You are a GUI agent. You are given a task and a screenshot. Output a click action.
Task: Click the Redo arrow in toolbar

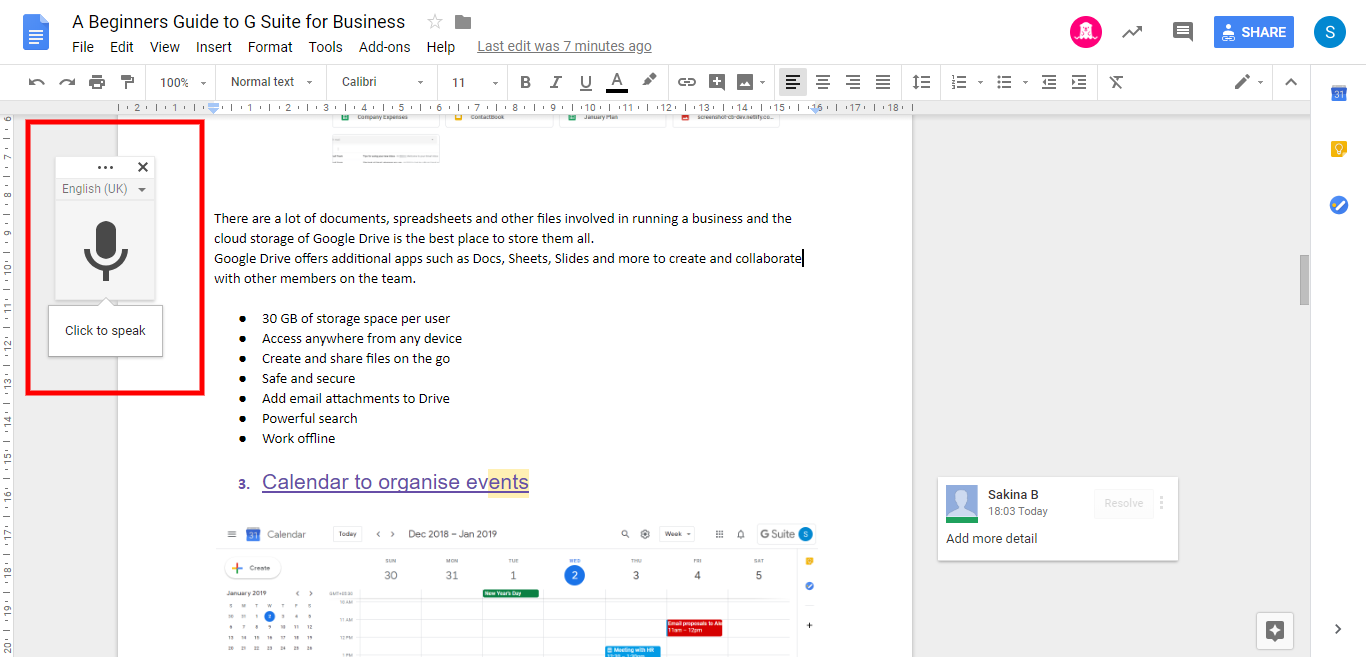[x=67, y=82]
